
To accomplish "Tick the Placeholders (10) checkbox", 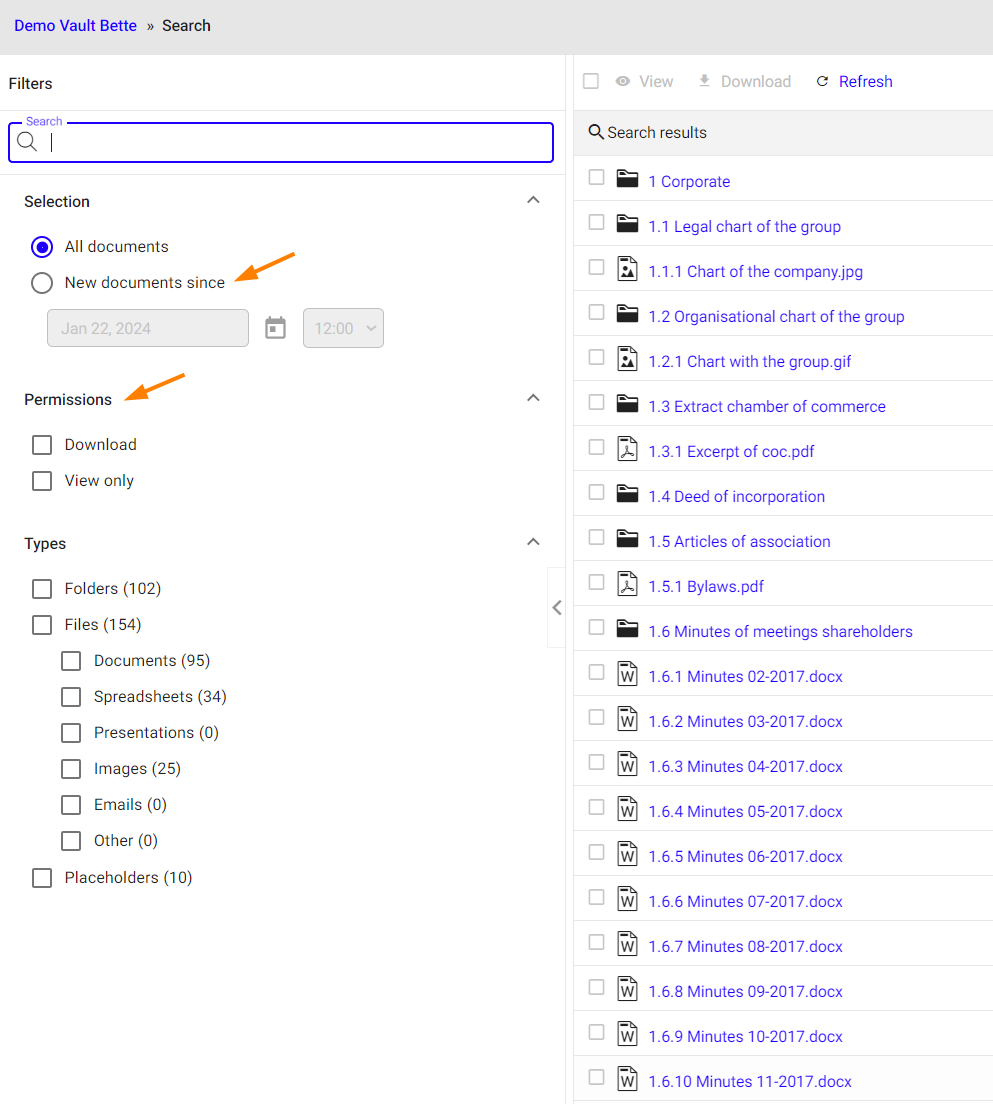I will pyautogui.click(x=42, y=878).
